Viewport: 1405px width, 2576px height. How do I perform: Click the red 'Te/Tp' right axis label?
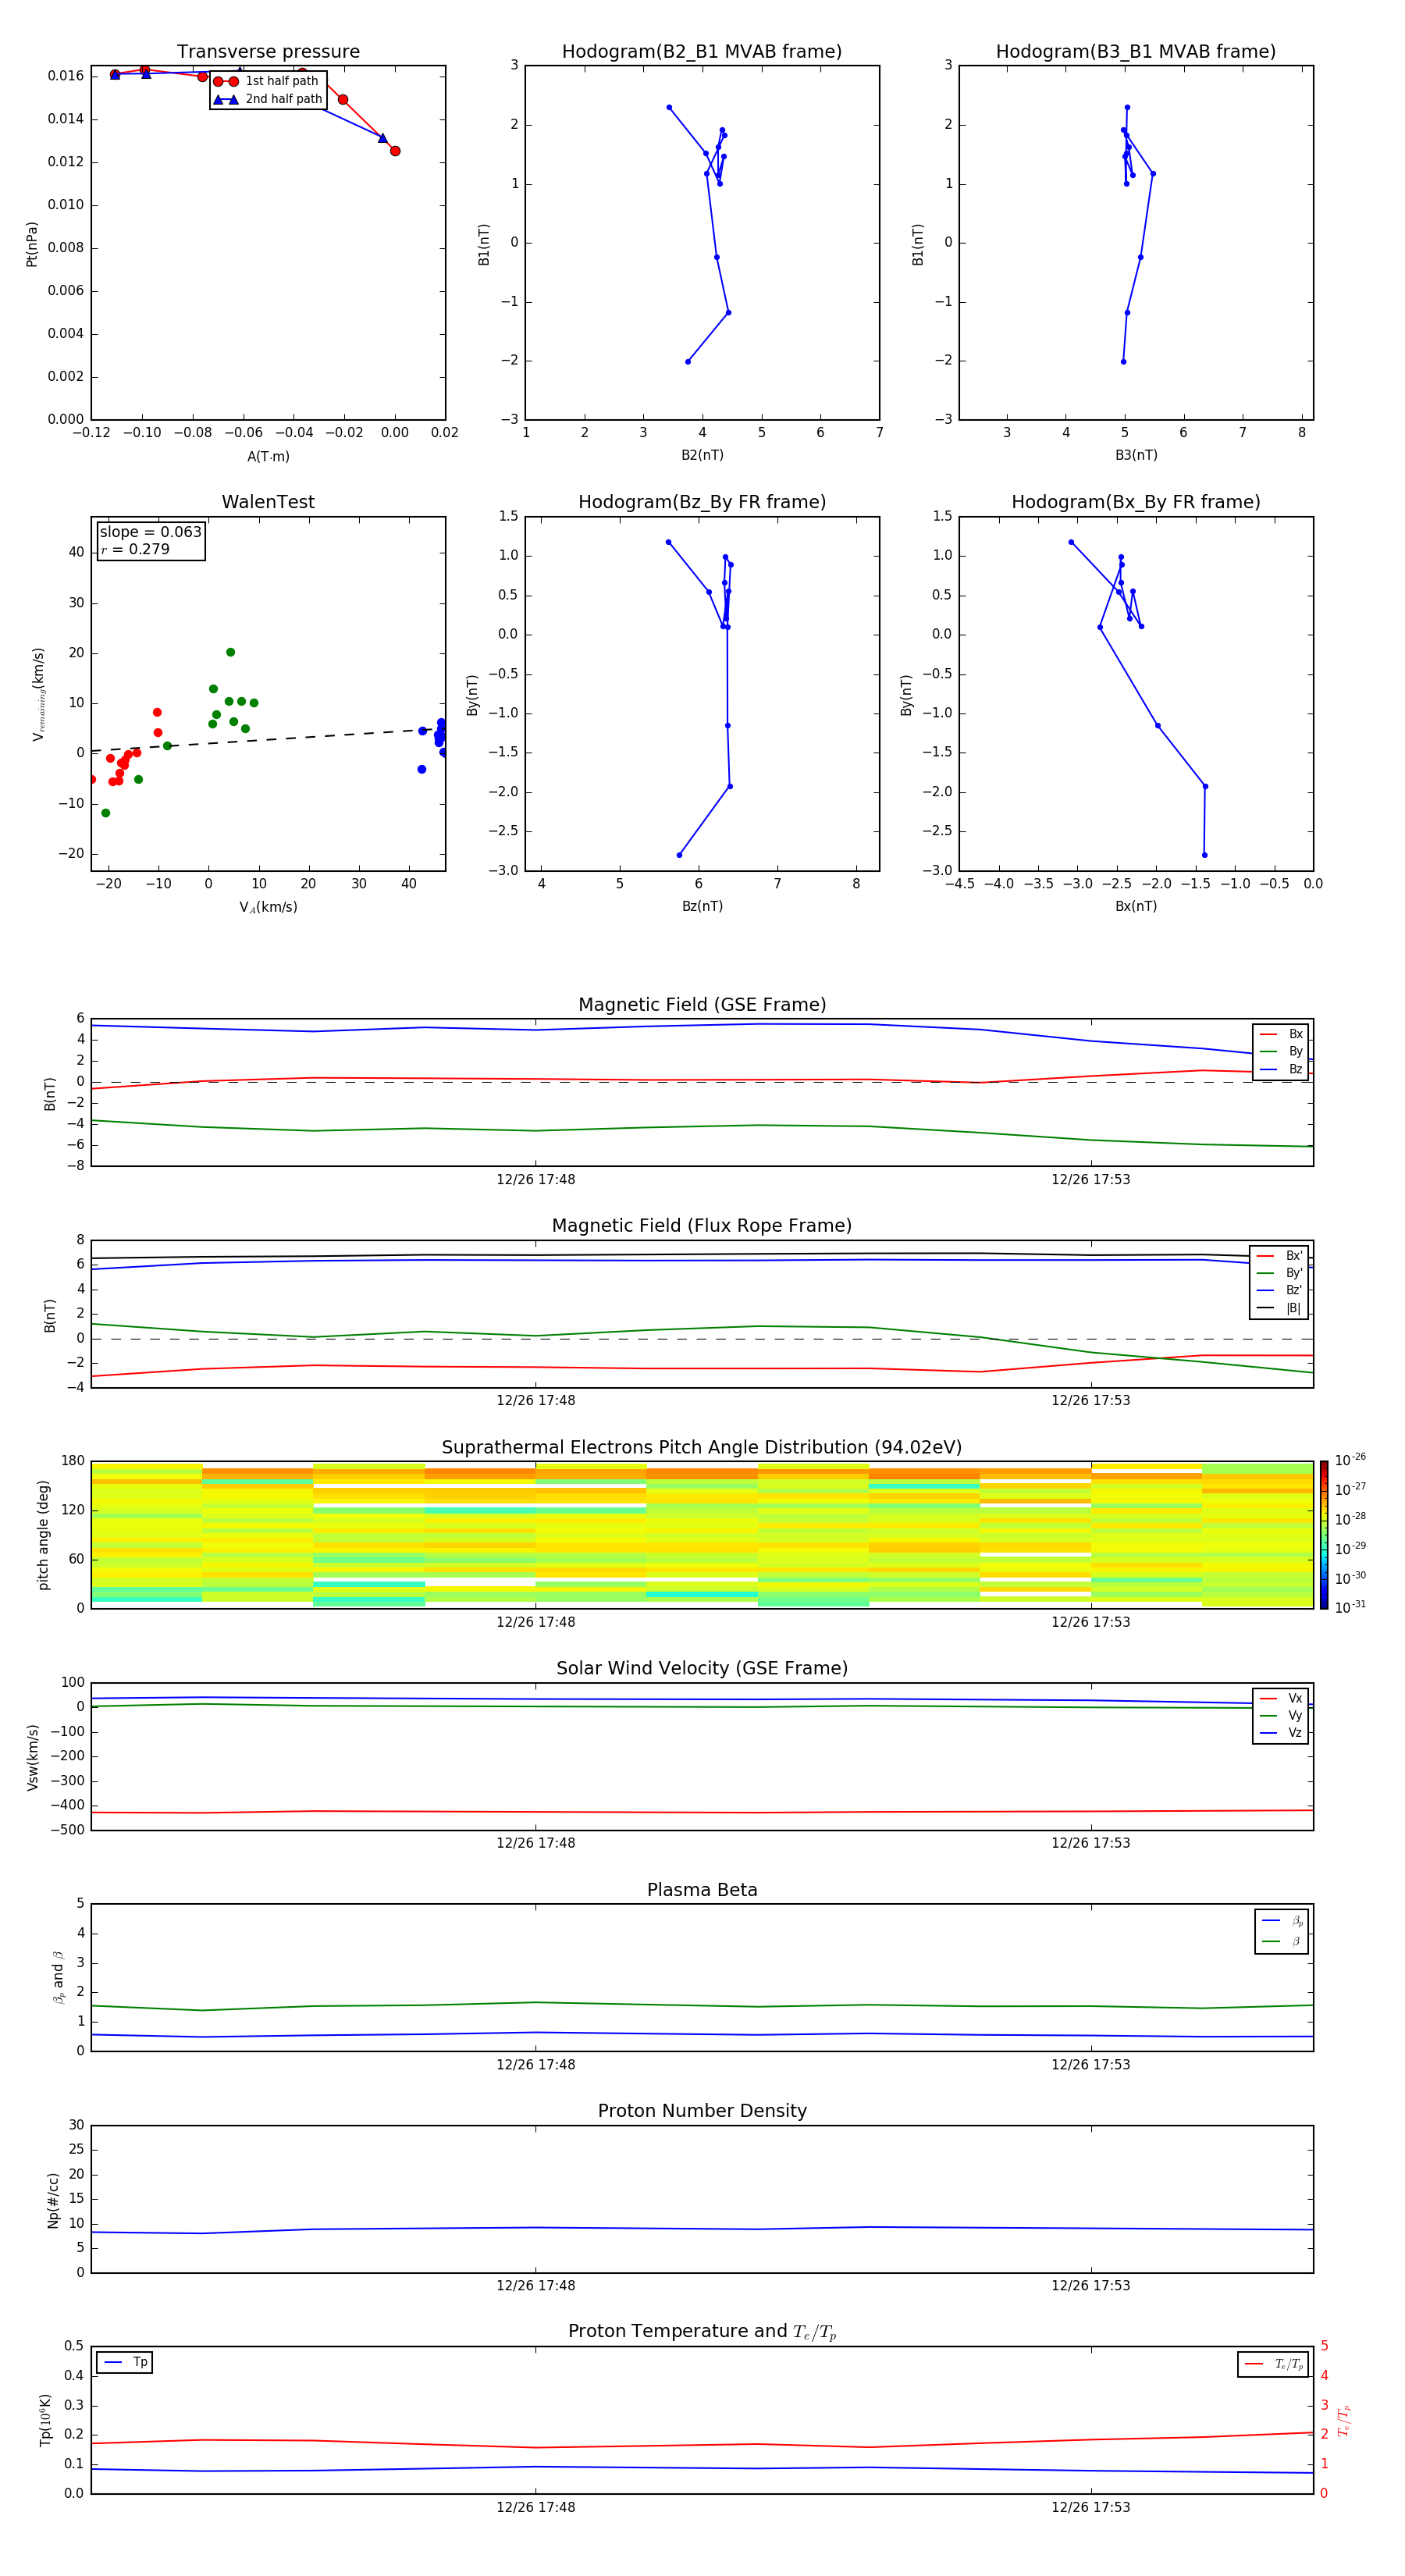(1345, 2420)
